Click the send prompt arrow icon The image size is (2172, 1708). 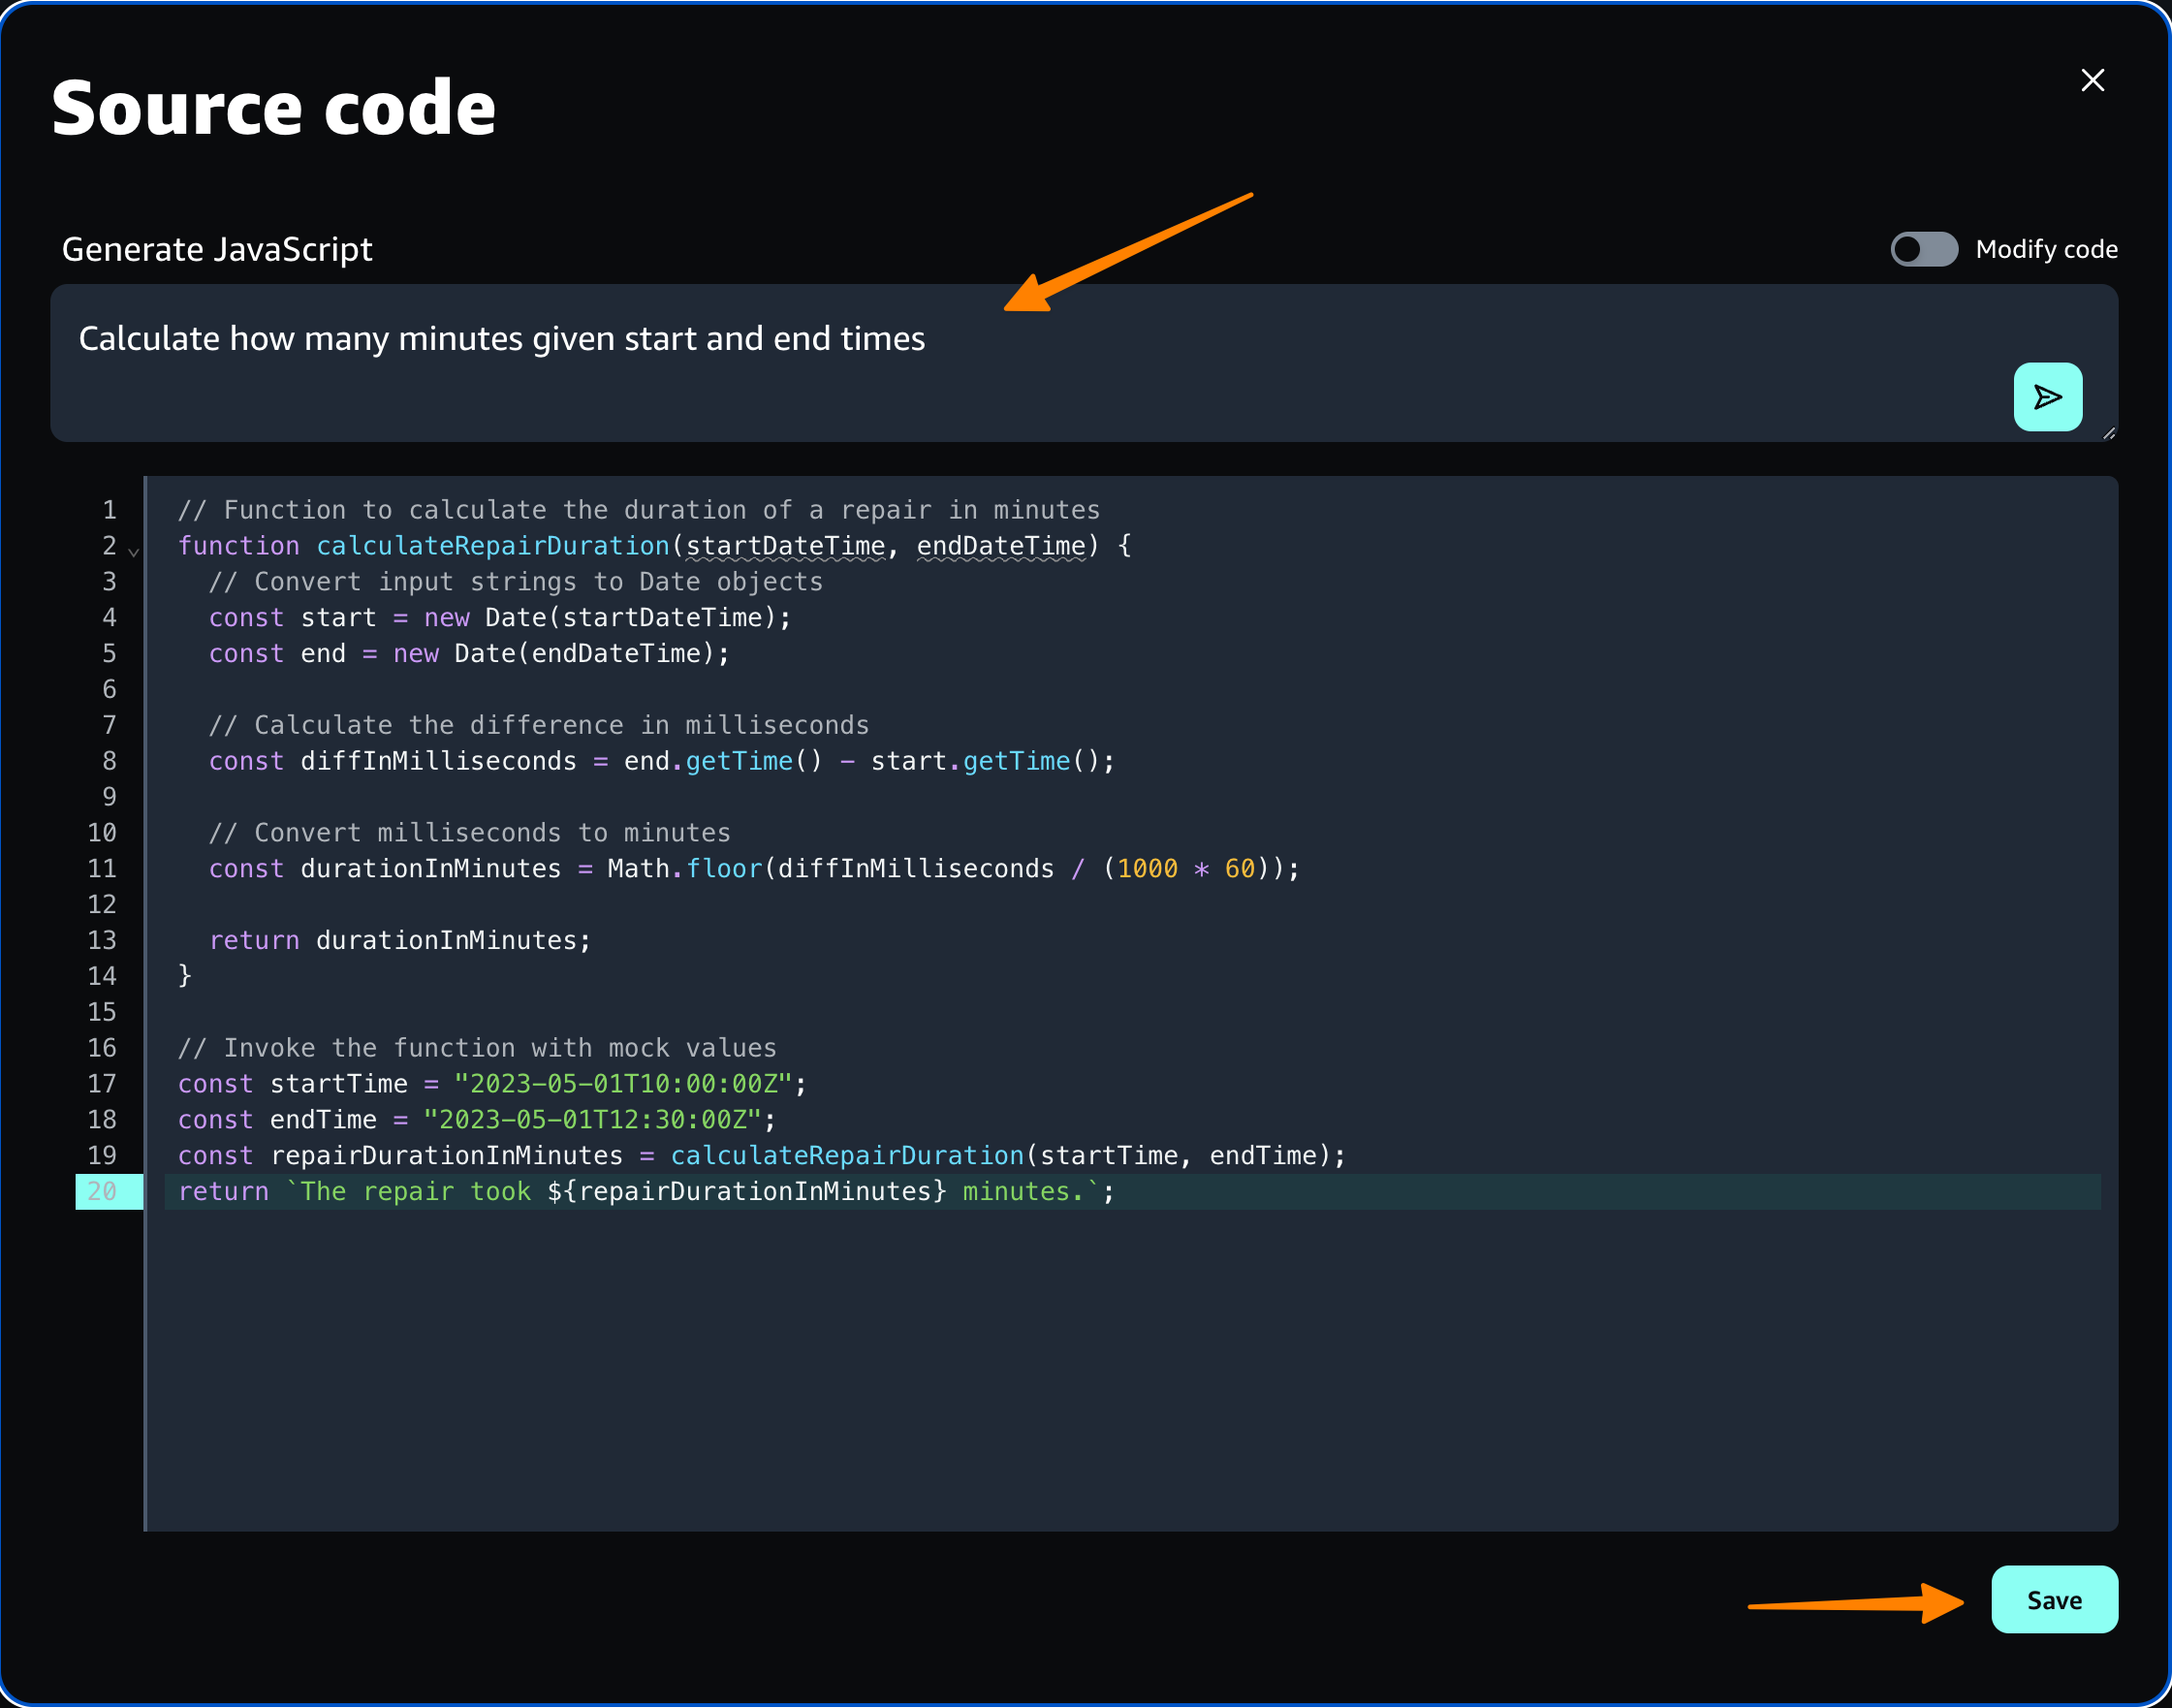(2047, 397)
